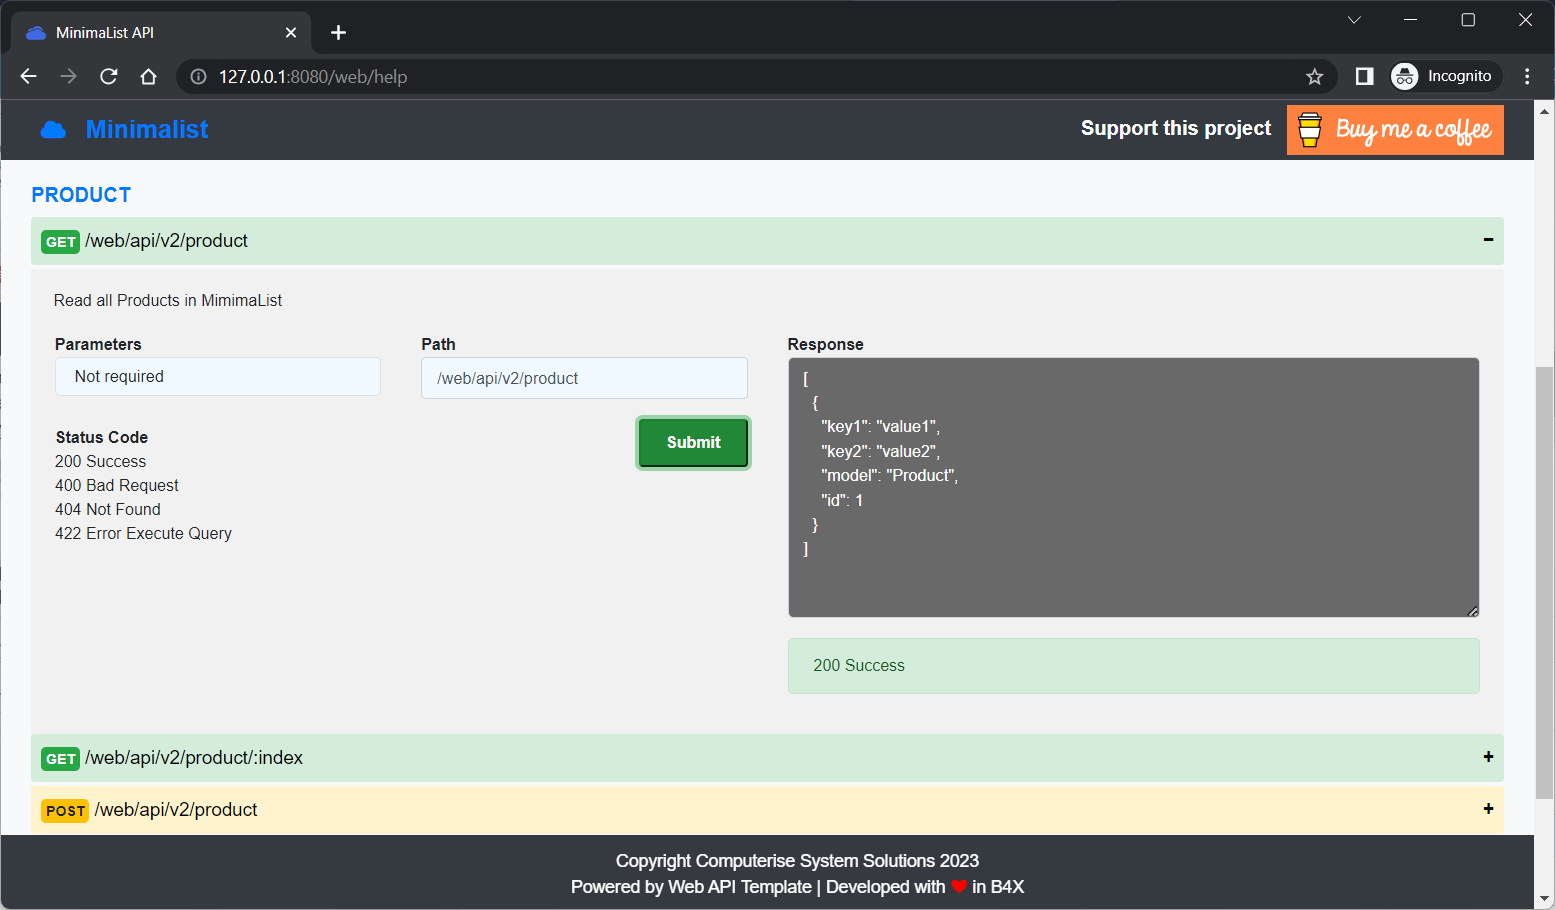Click the Parameters Not required field

(x=218, y=376)
